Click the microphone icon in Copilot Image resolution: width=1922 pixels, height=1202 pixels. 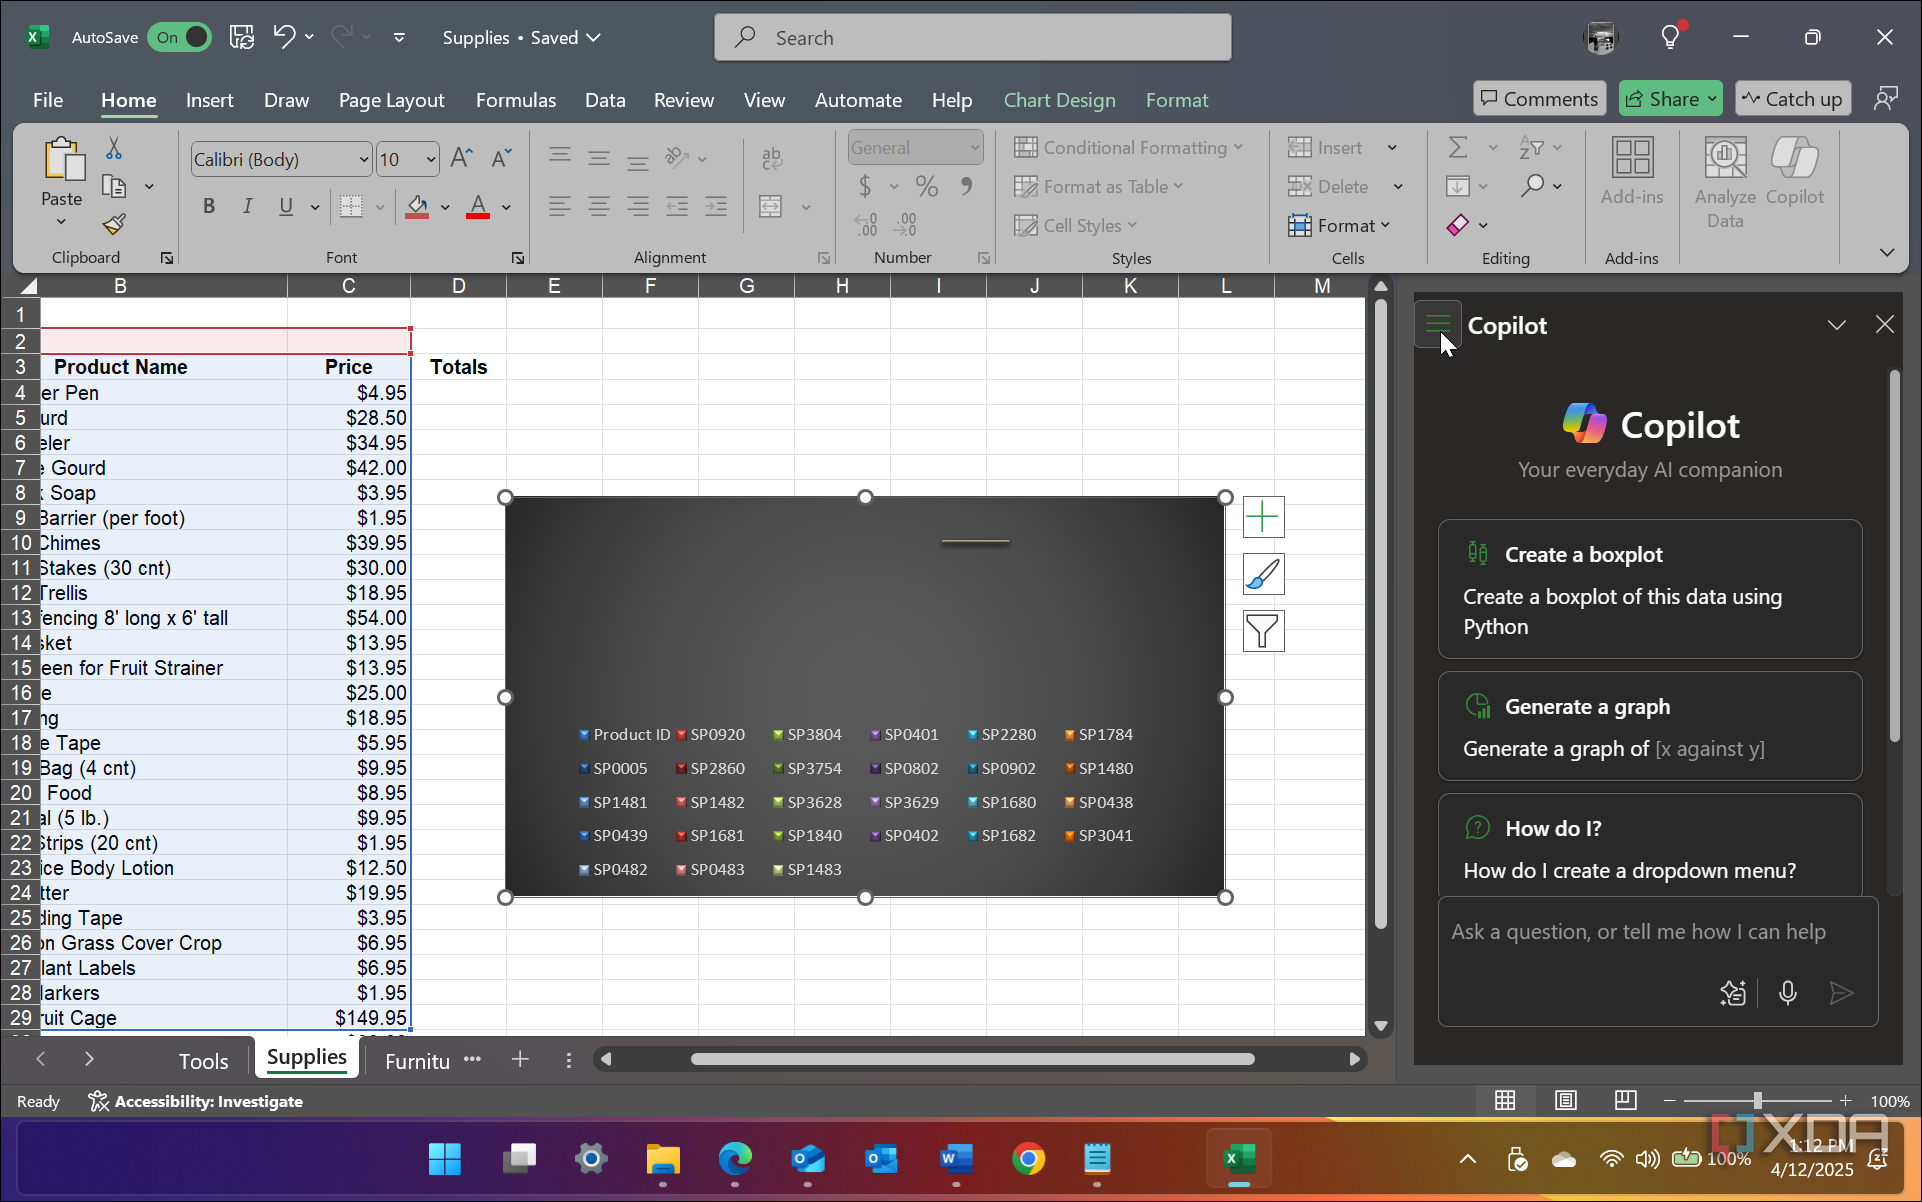pyautogui.click(x=1788, y=992)
